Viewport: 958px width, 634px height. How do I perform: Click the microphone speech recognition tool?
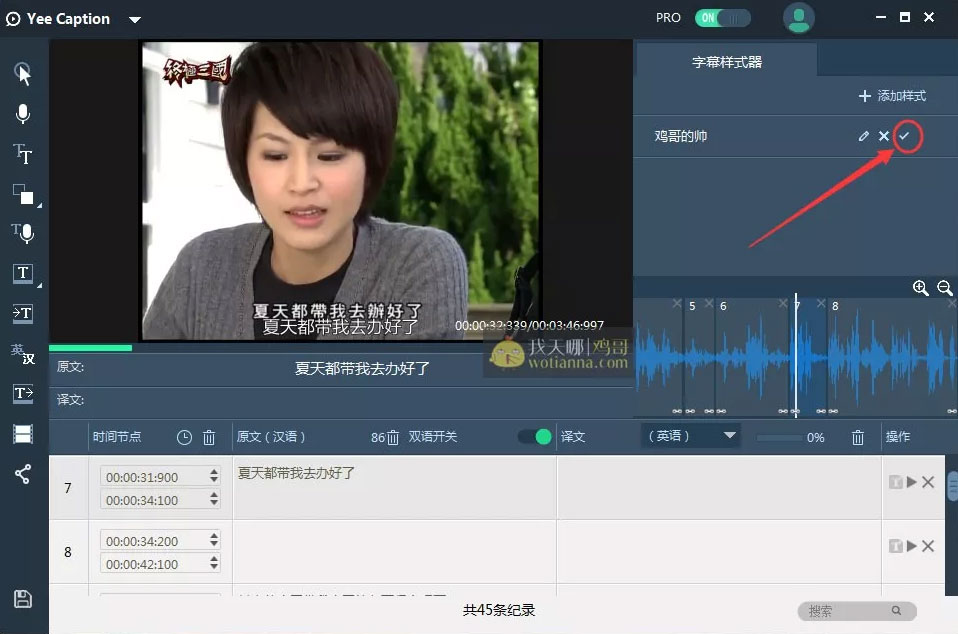[23, 114]
